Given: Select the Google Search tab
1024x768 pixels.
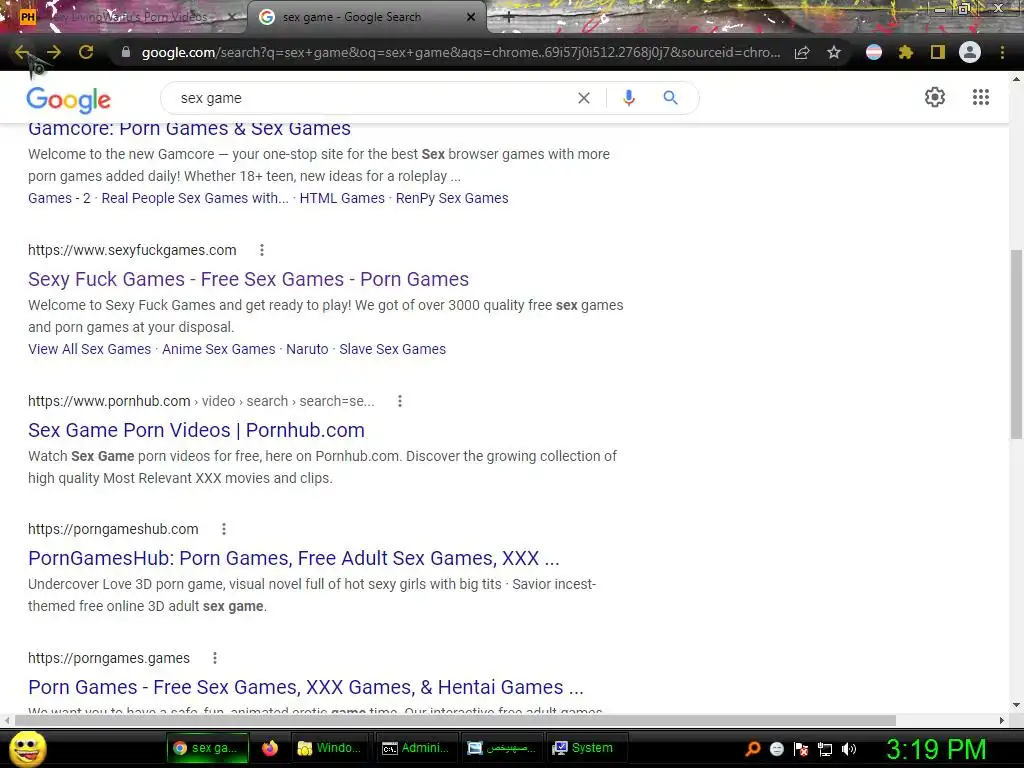Looking at the screenshot, I should click(366, 17).
